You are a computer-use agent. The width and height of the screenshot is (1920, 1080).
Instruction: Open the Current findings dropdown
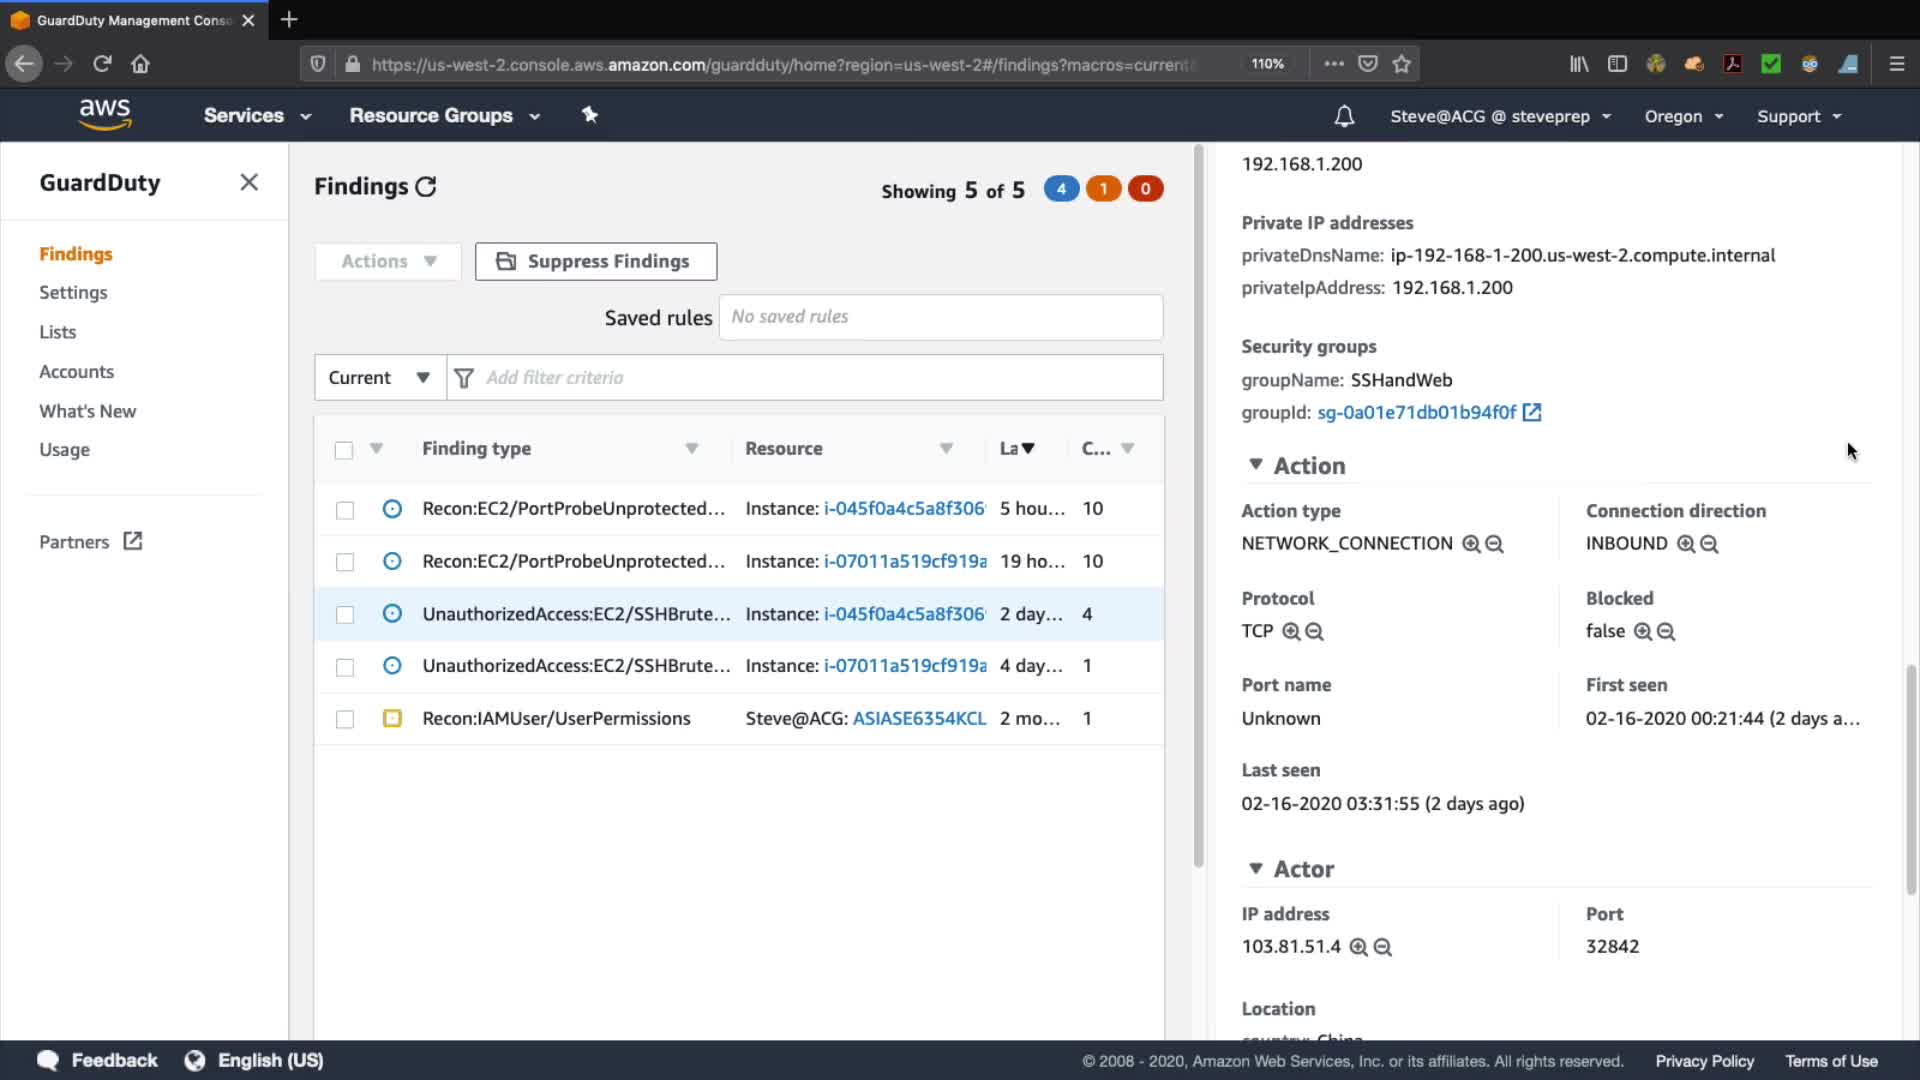click(380, 378)
